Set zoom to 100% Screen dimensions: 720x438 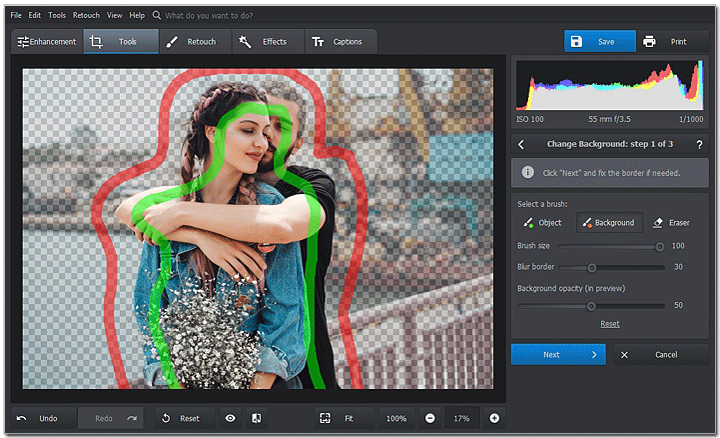(x=396, y=418)
